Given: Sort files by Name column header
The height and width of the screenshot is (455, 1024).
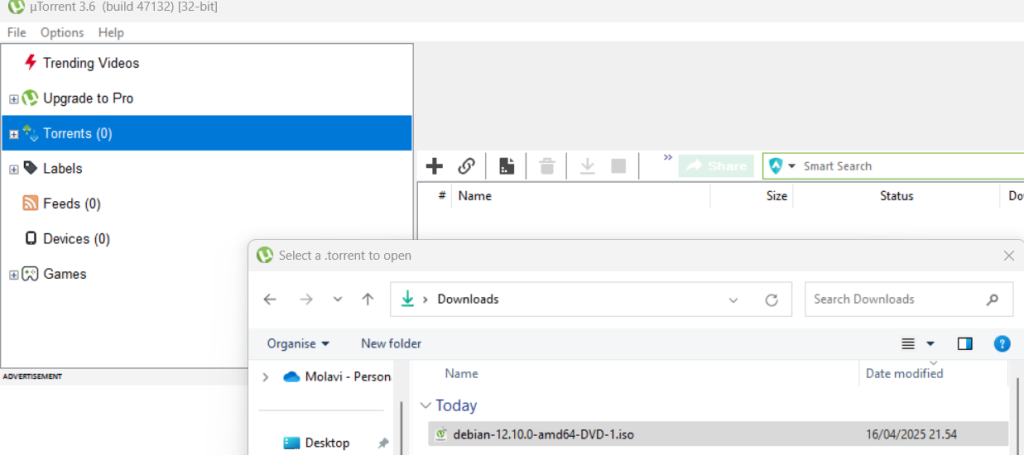Looking at the screenshot, I should click(x=461, y=373).
